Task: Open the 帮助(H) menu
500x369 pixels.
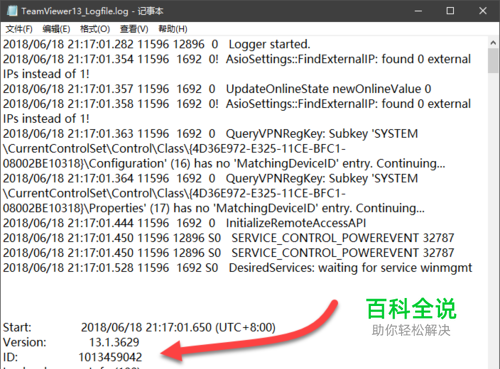Action: click(173, 29)
